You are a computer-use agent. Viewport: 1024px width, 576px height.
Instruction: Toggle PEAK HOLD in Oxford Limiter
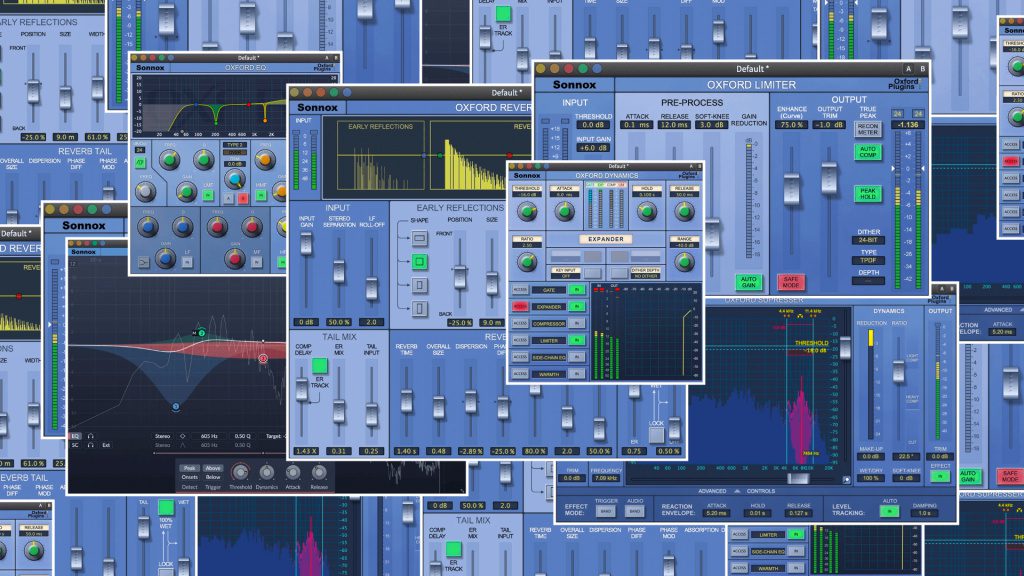click(867, 193)
